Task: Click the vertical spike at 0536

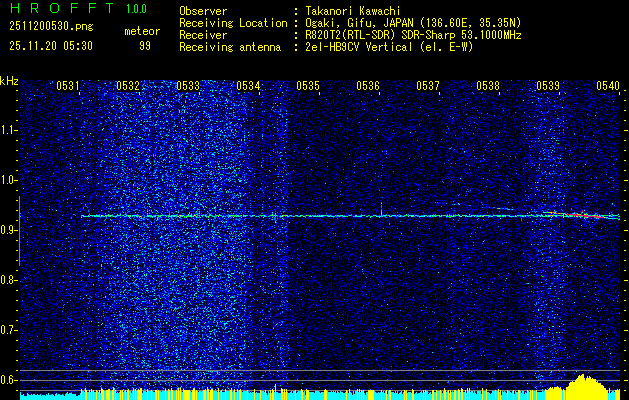Action: 381,209
